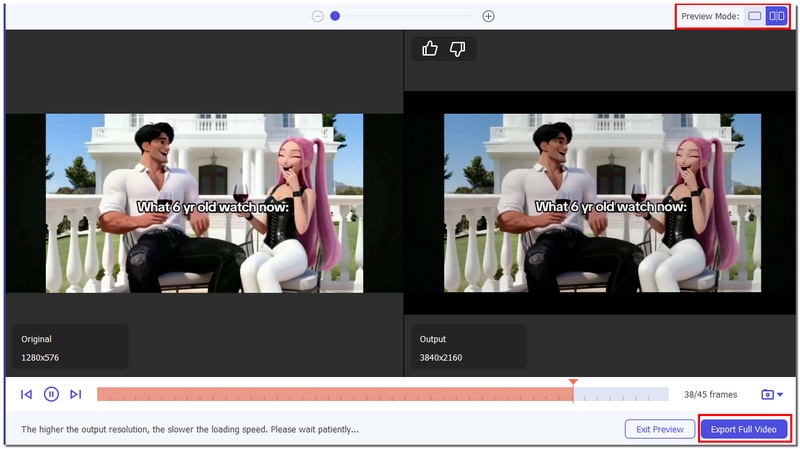Click Exit Preview button
This screenshot has width=800, height=449.
coord(659,429)
